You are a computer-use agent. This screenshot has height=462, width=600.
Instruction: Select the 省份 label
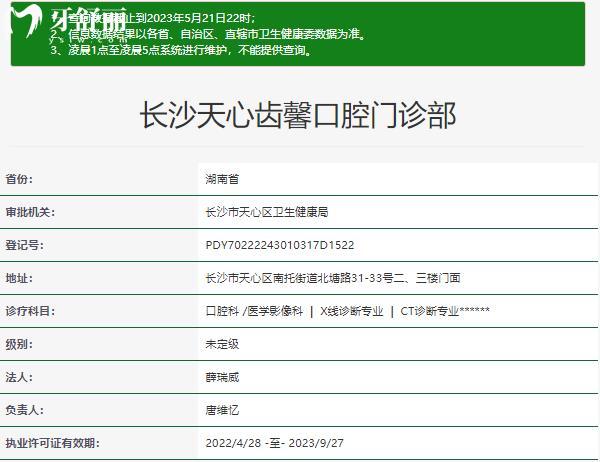click(19, 179)
